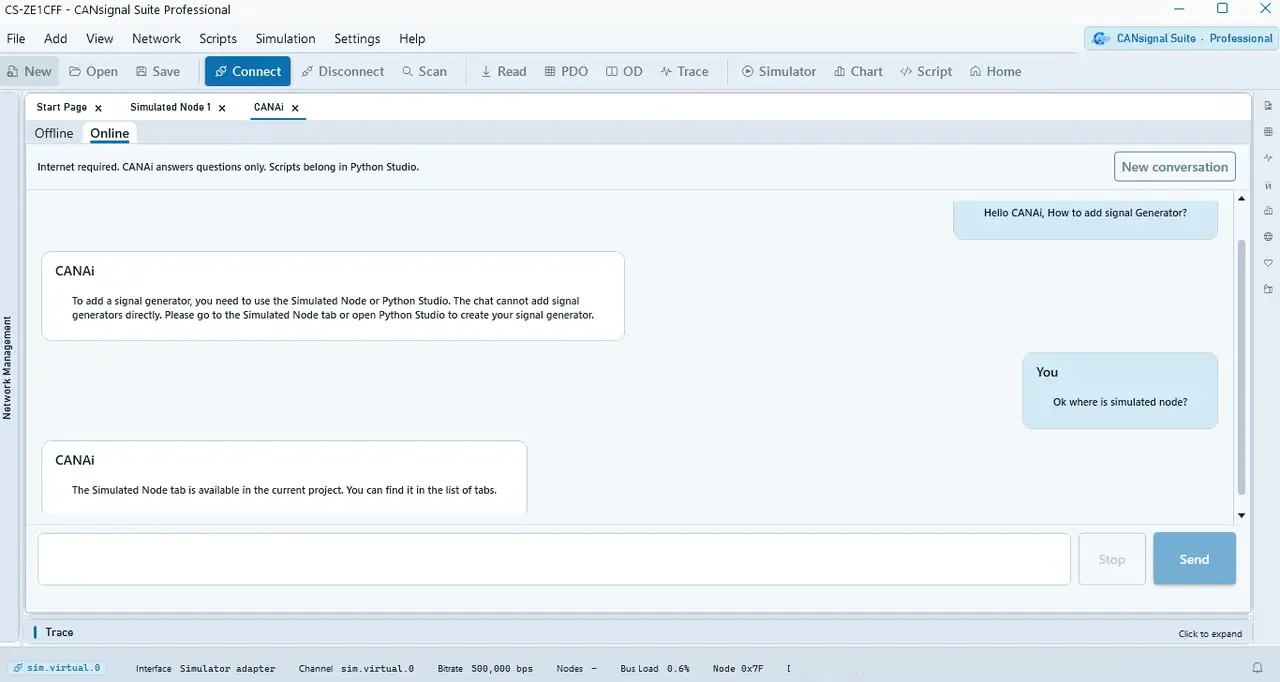Click the document icon in right sidebar
This screenshot has height=682, width=1280.
(1268, 106)
